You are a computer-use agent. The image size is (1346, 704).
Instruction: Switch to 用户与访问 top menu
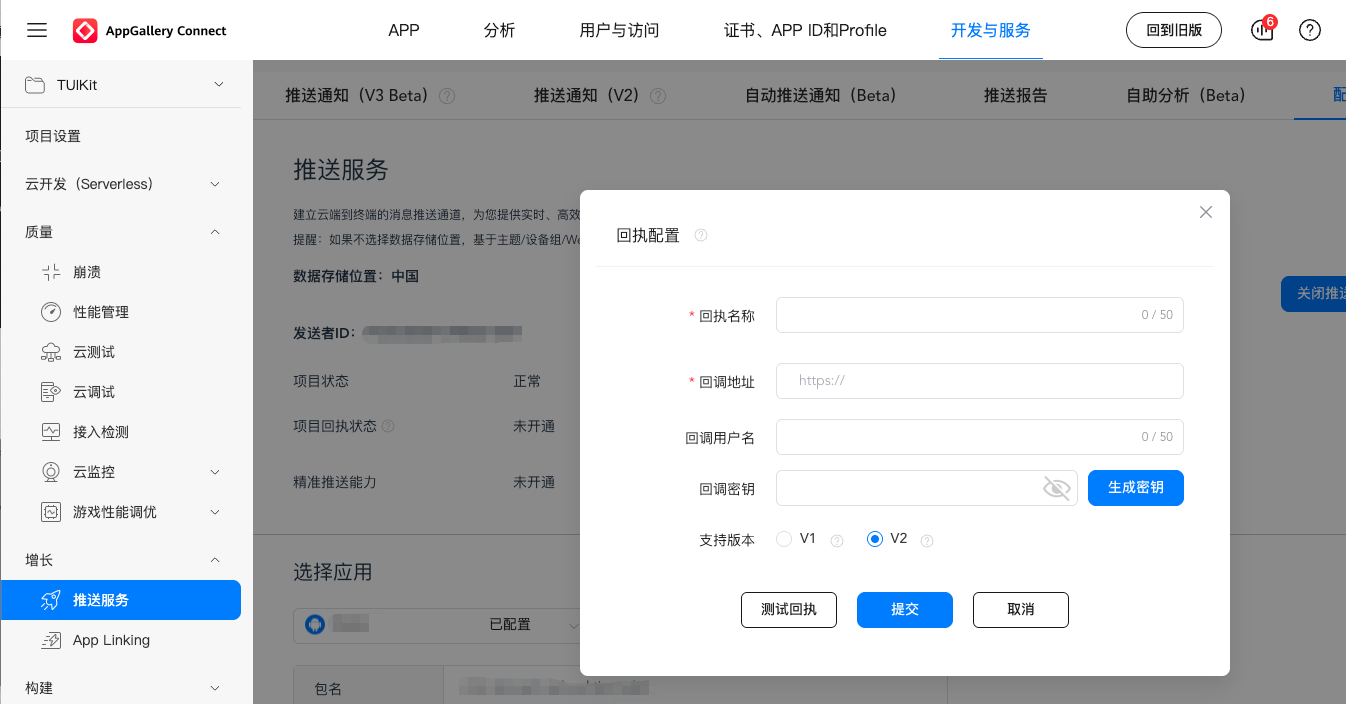tap(619, 30)
